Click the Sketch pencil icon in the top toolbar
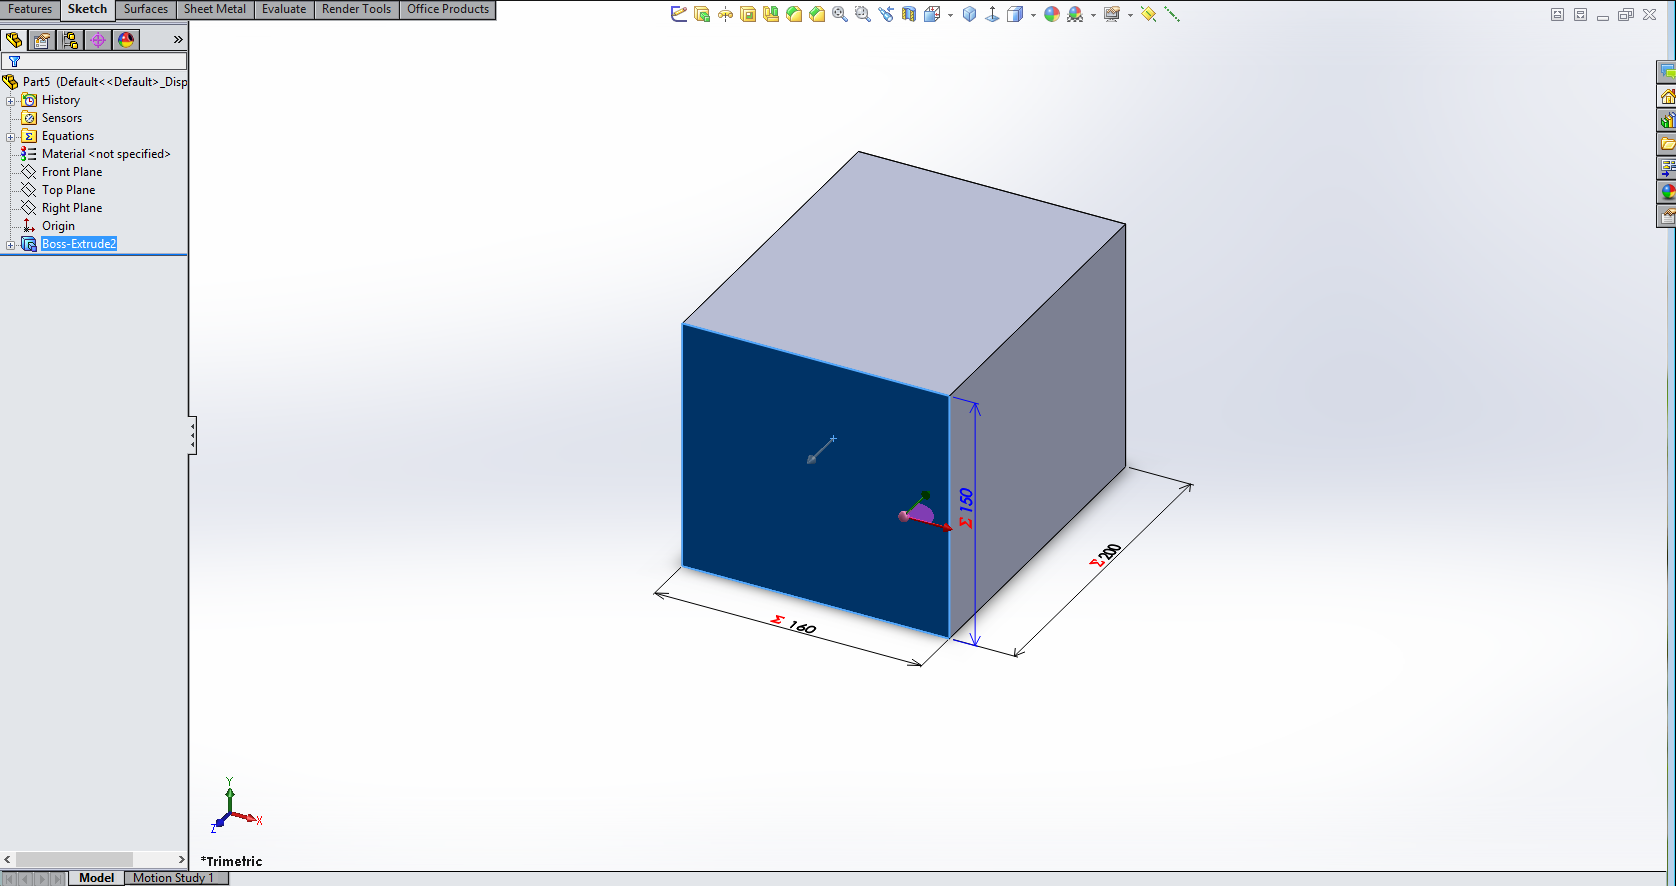Viewport: 1676px width, 886px height. [679, 14]
